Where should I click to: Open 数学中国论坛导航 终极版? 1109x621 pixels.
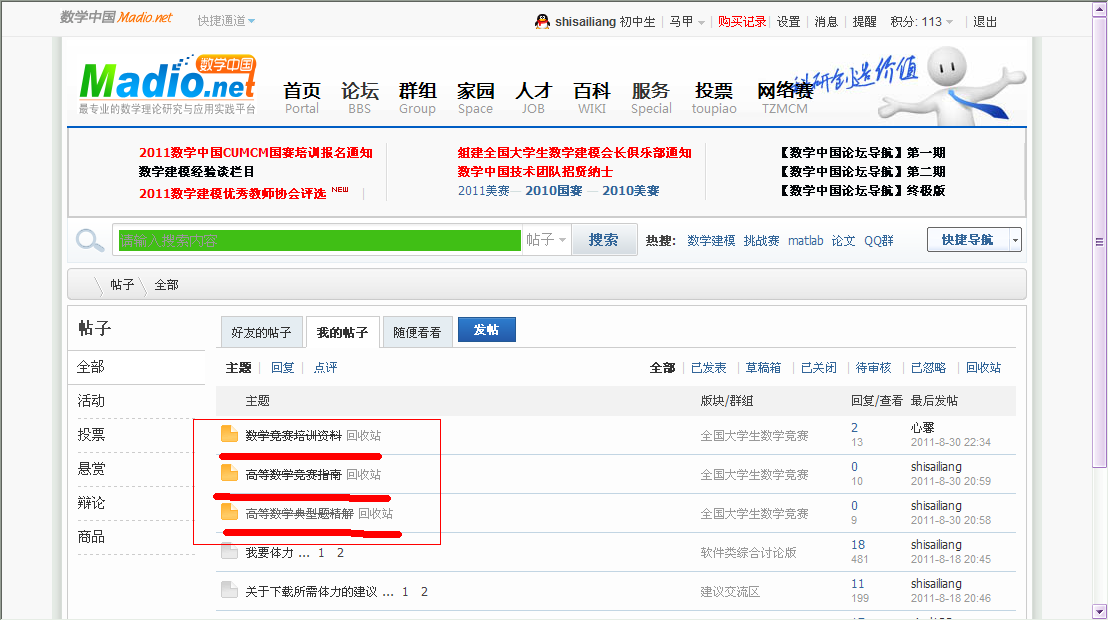861,191
